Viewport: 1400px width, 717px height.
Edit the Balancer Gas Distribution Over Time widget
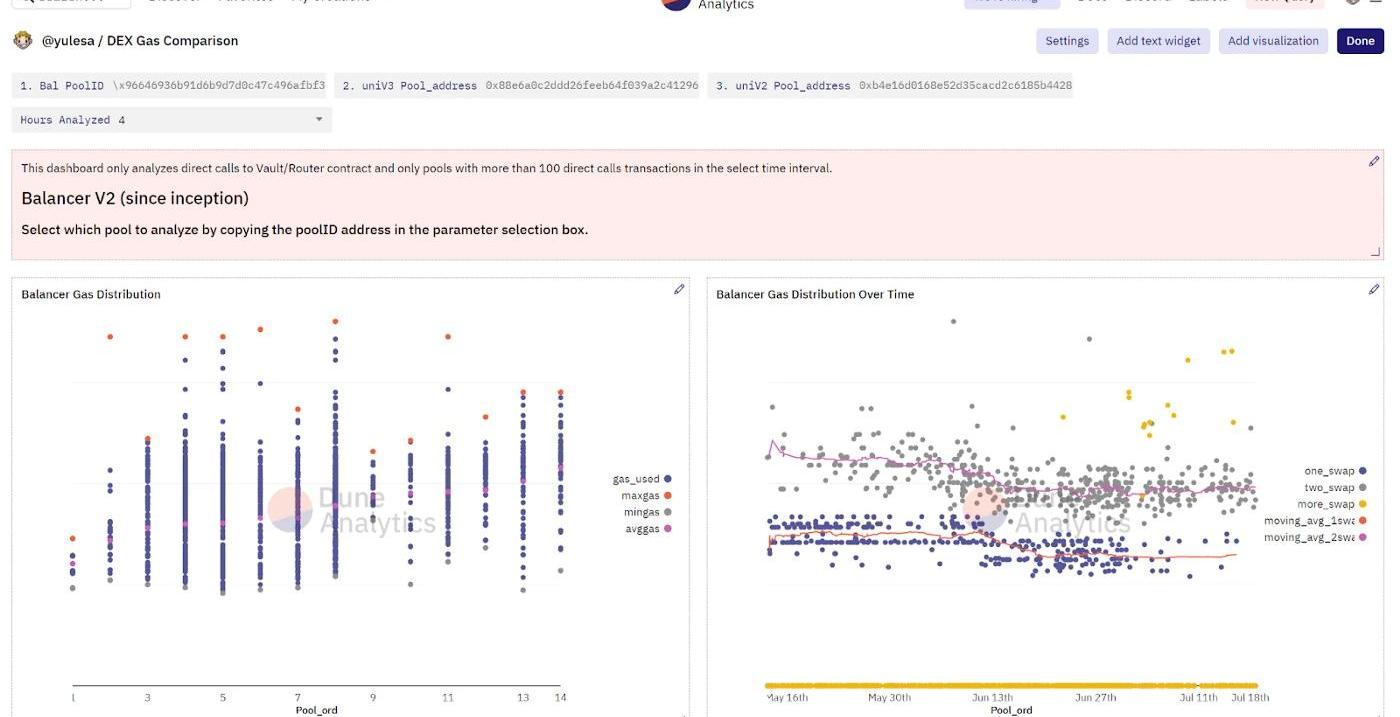pyautogui.click(x=1373, y=289)
